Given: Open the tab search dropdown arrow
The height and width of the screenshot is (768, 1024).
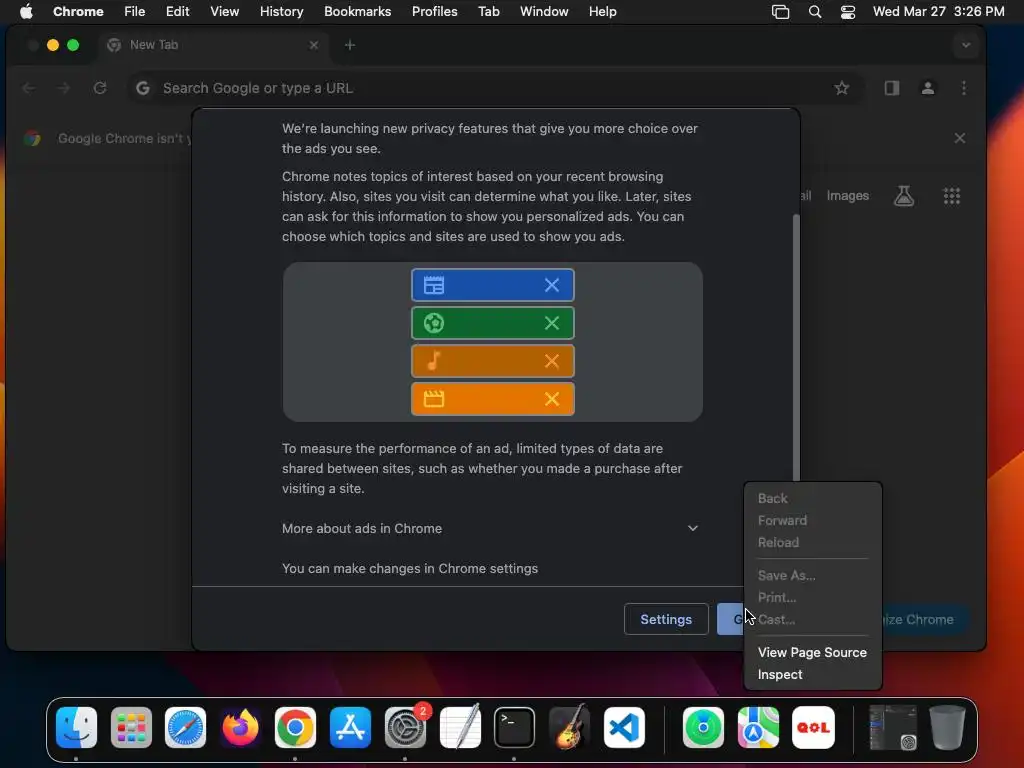Looking at the screenshot, I should (x=966, y=45).
